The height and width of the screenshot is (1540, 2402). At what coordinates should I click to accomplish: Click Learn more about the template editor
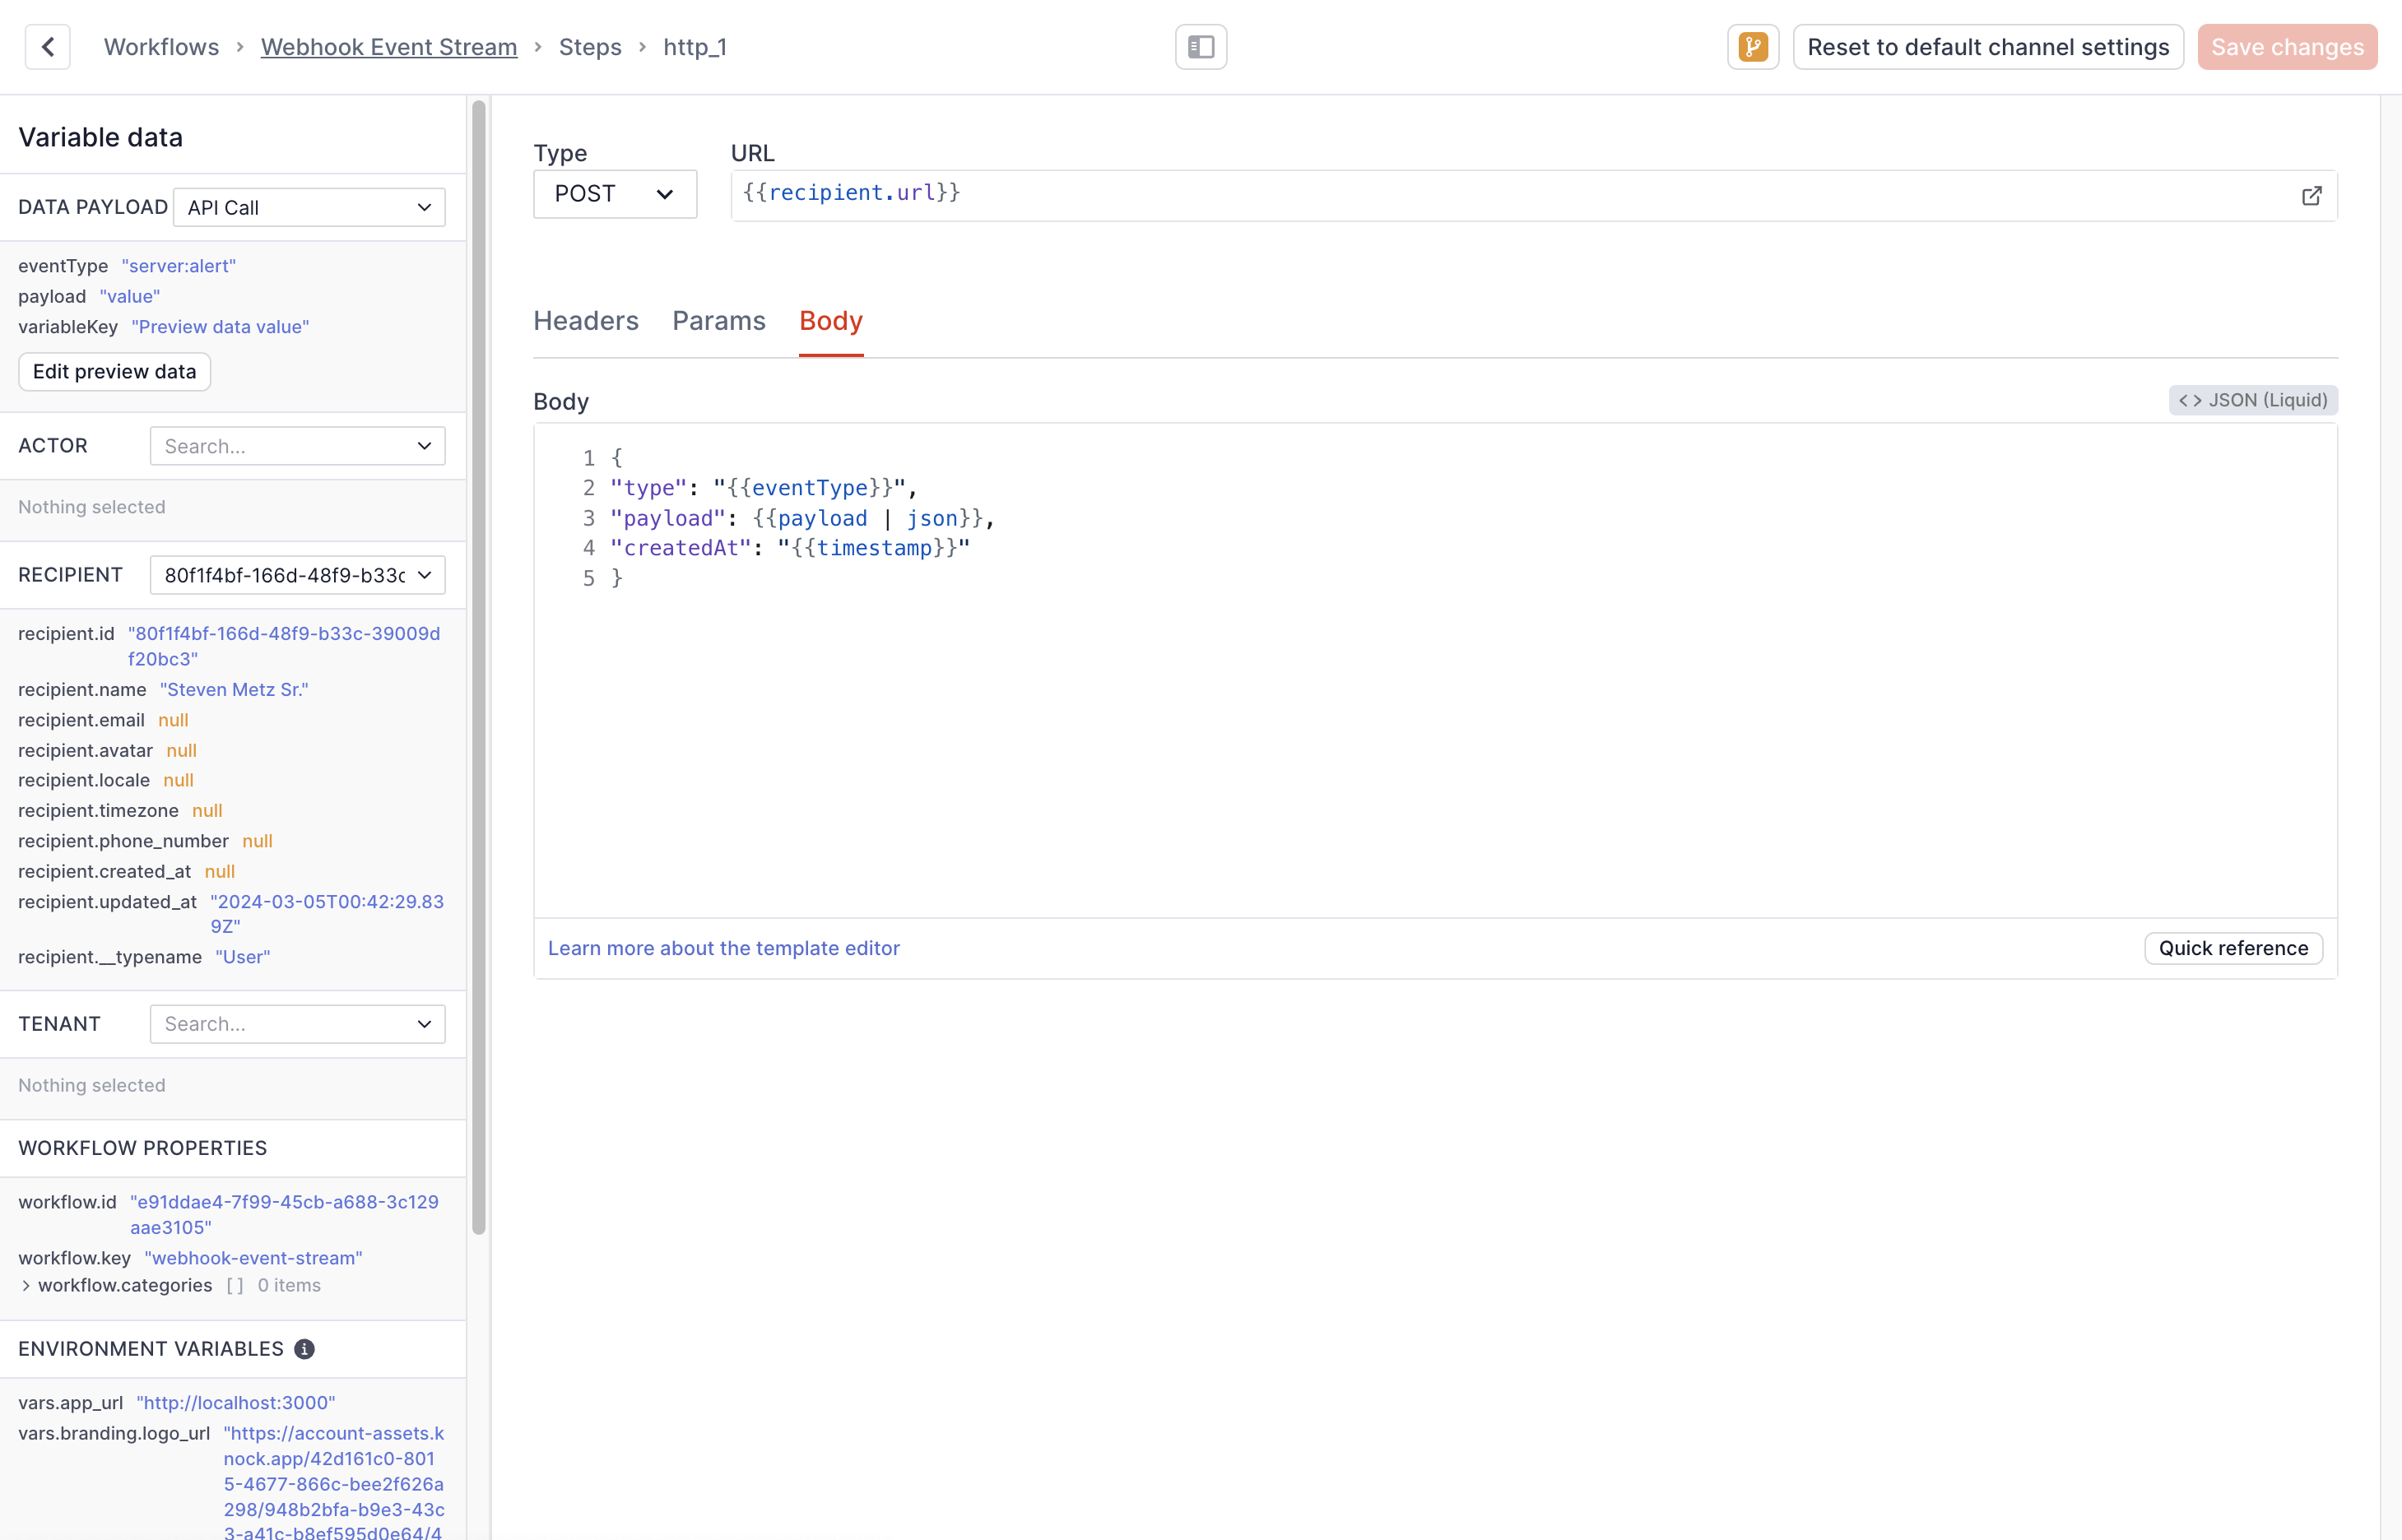(x=723, y=947)
